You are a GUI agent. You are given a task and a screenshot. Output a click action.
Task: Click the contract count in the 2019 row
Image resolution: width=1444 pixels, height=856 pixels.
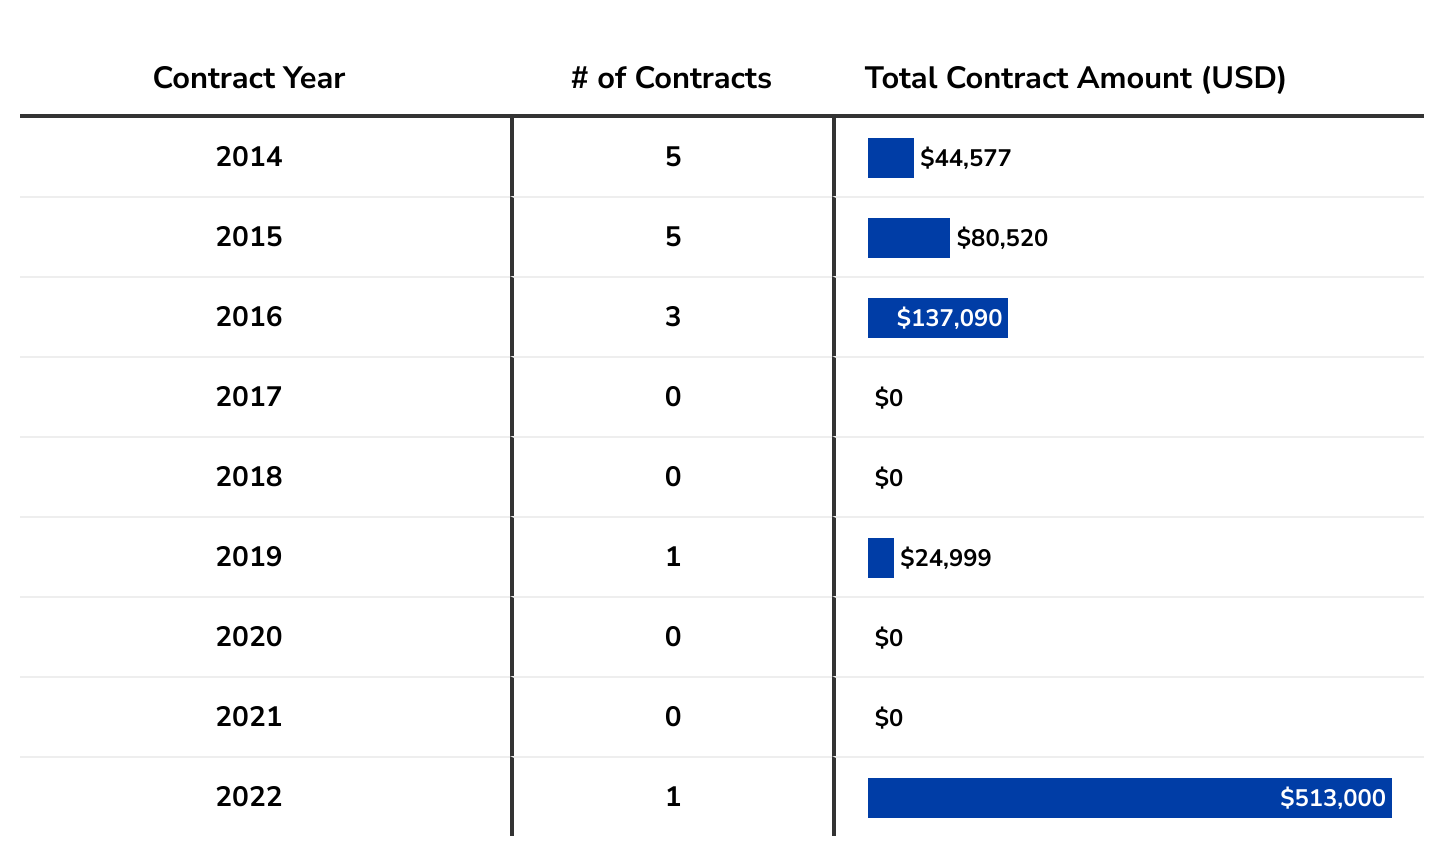coord(673,557)
